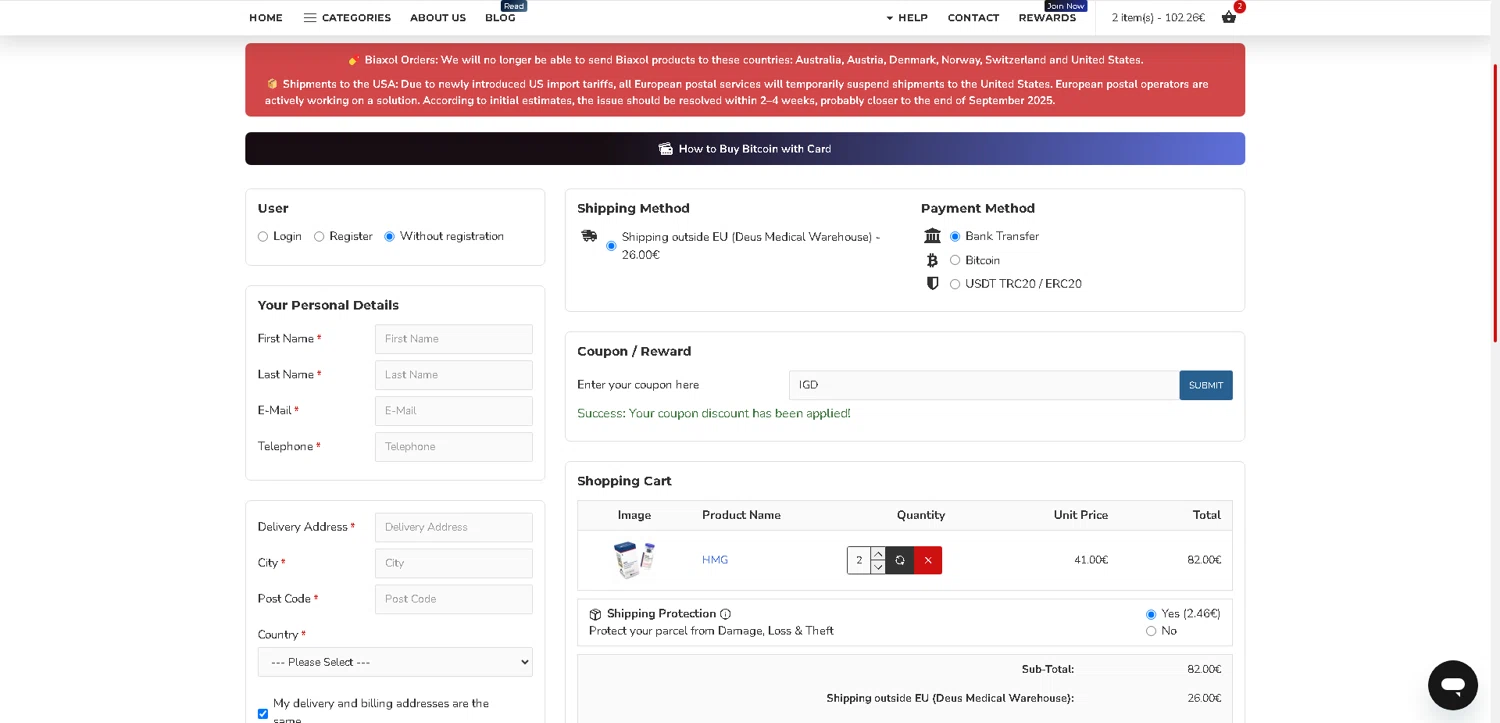Open the shopping basket icon

1229,17
